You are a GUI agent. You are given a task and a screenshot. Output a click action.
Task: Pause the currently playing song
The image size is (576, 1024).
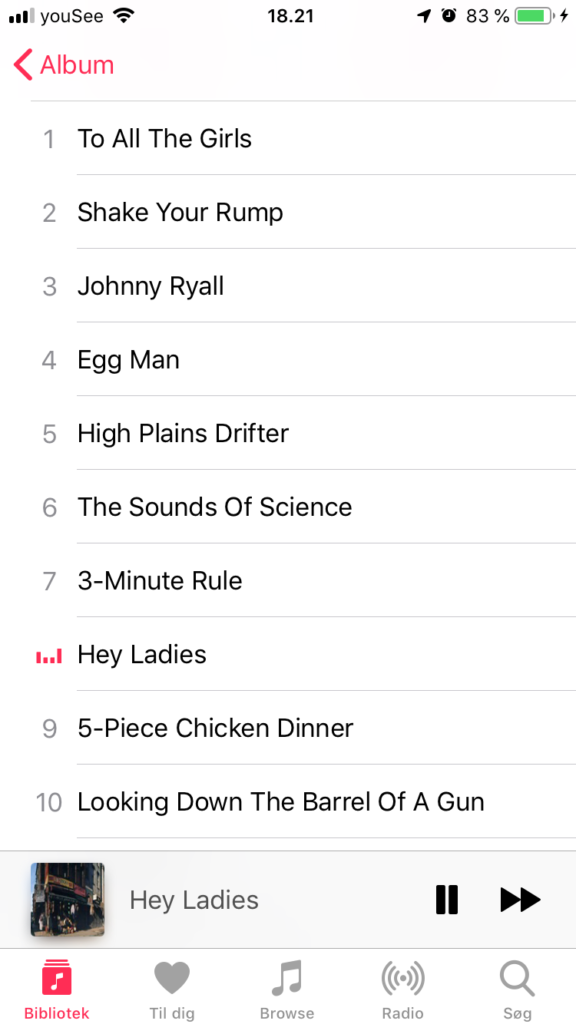[x=447, y=899]
